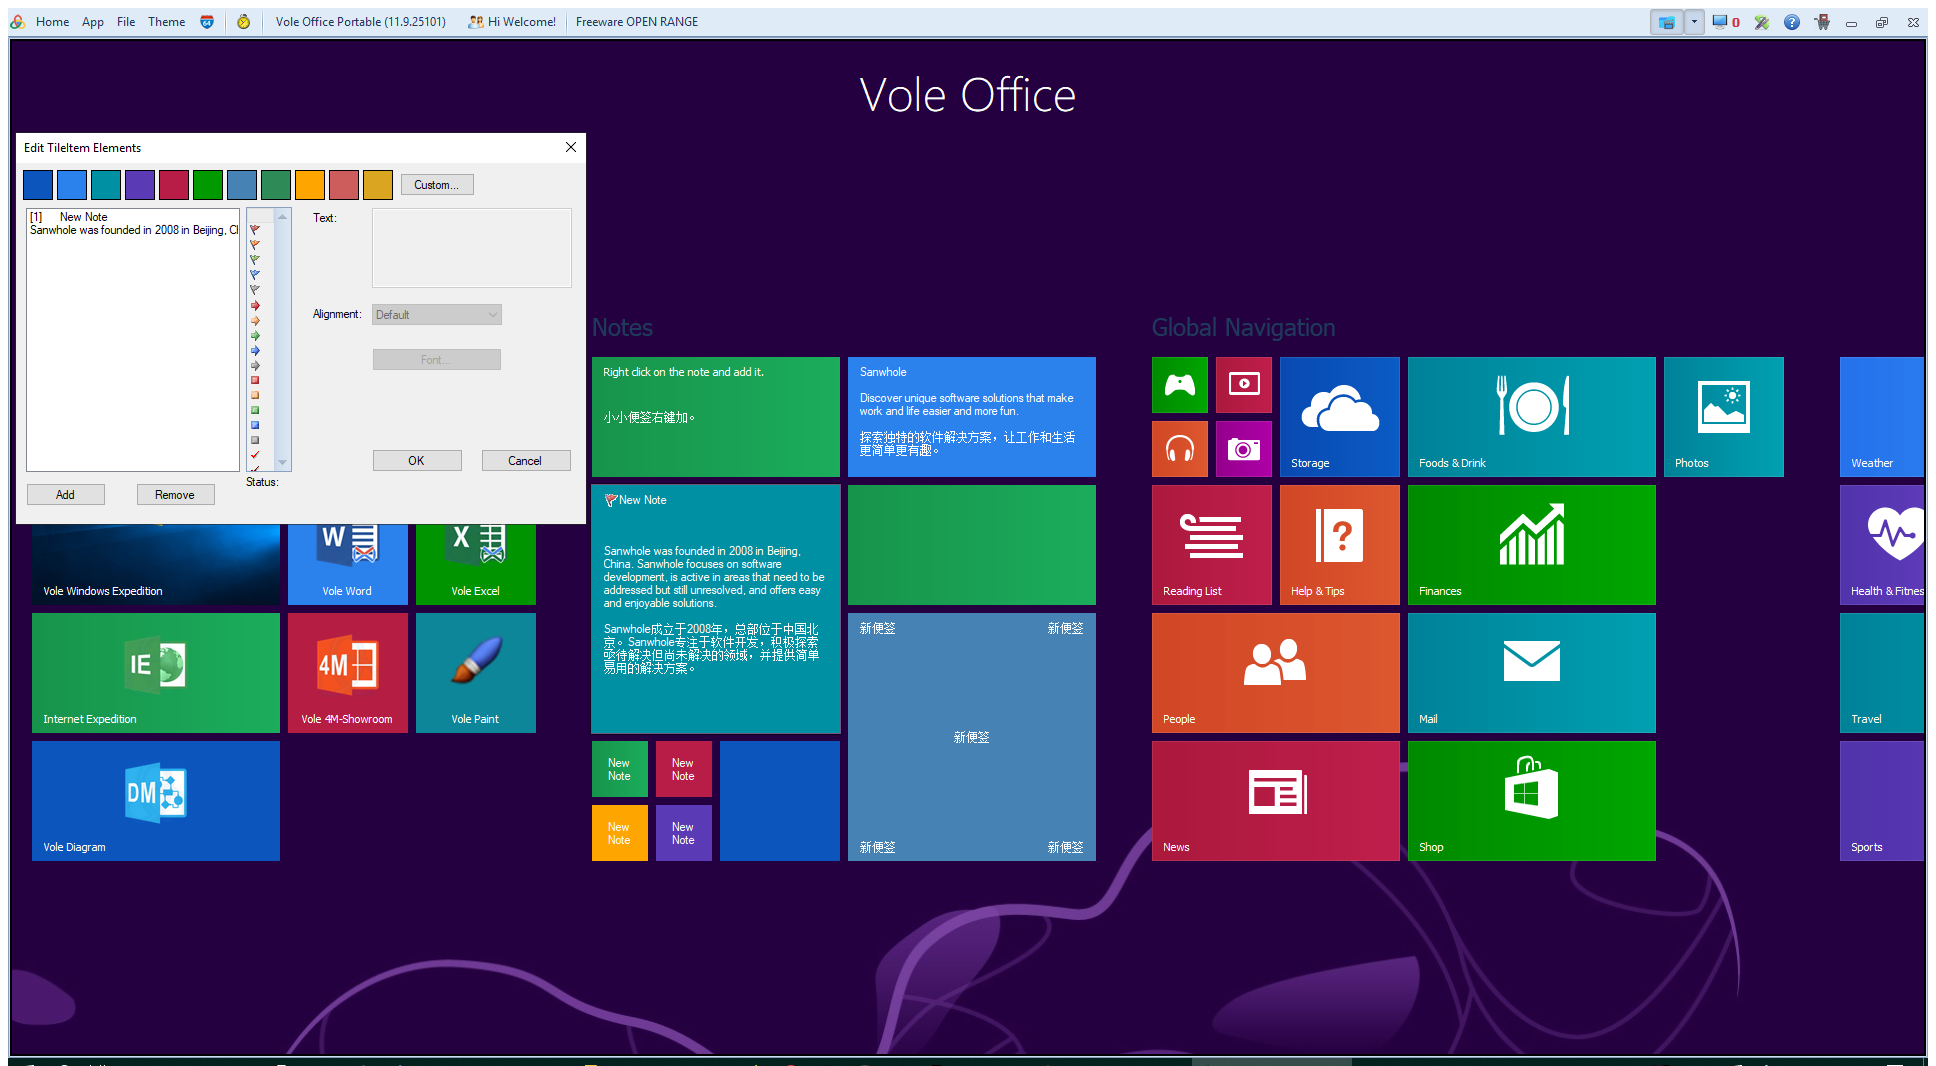Launch the Vole Paint tile
The image size is (1936, 1066).
click(x=475, y=672)
